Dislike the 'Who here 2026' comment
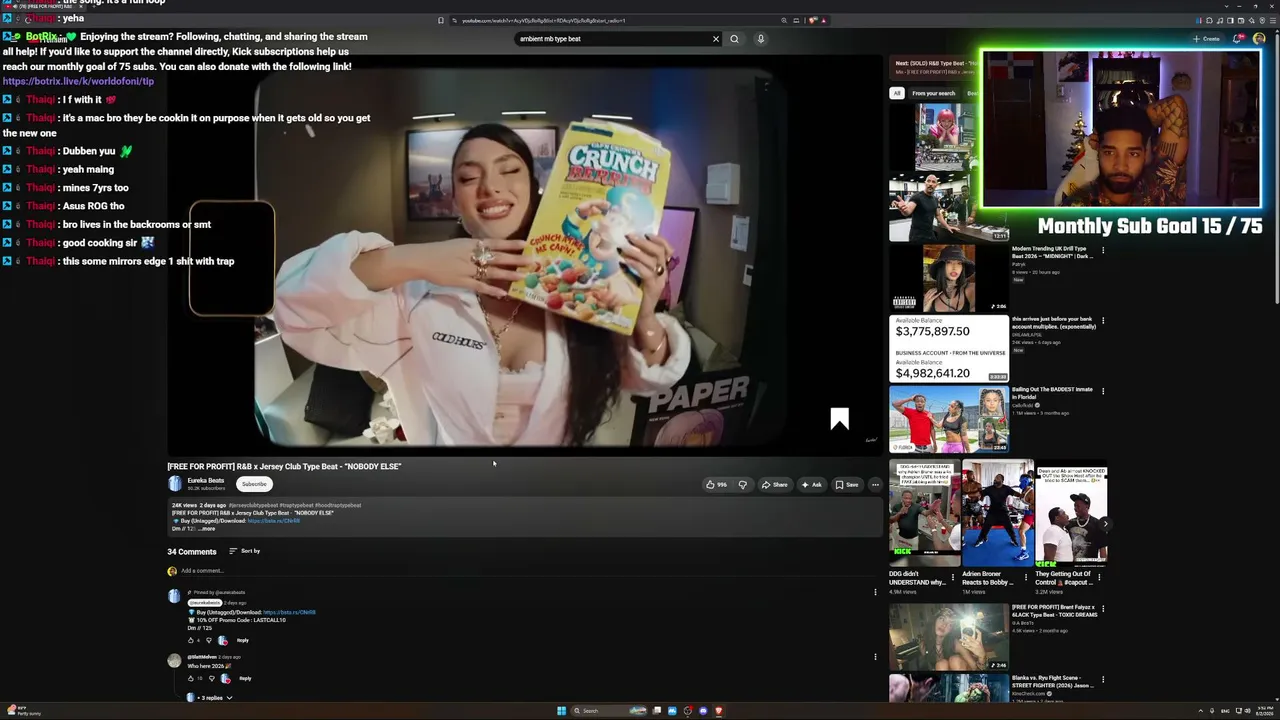 coord(211,678)
